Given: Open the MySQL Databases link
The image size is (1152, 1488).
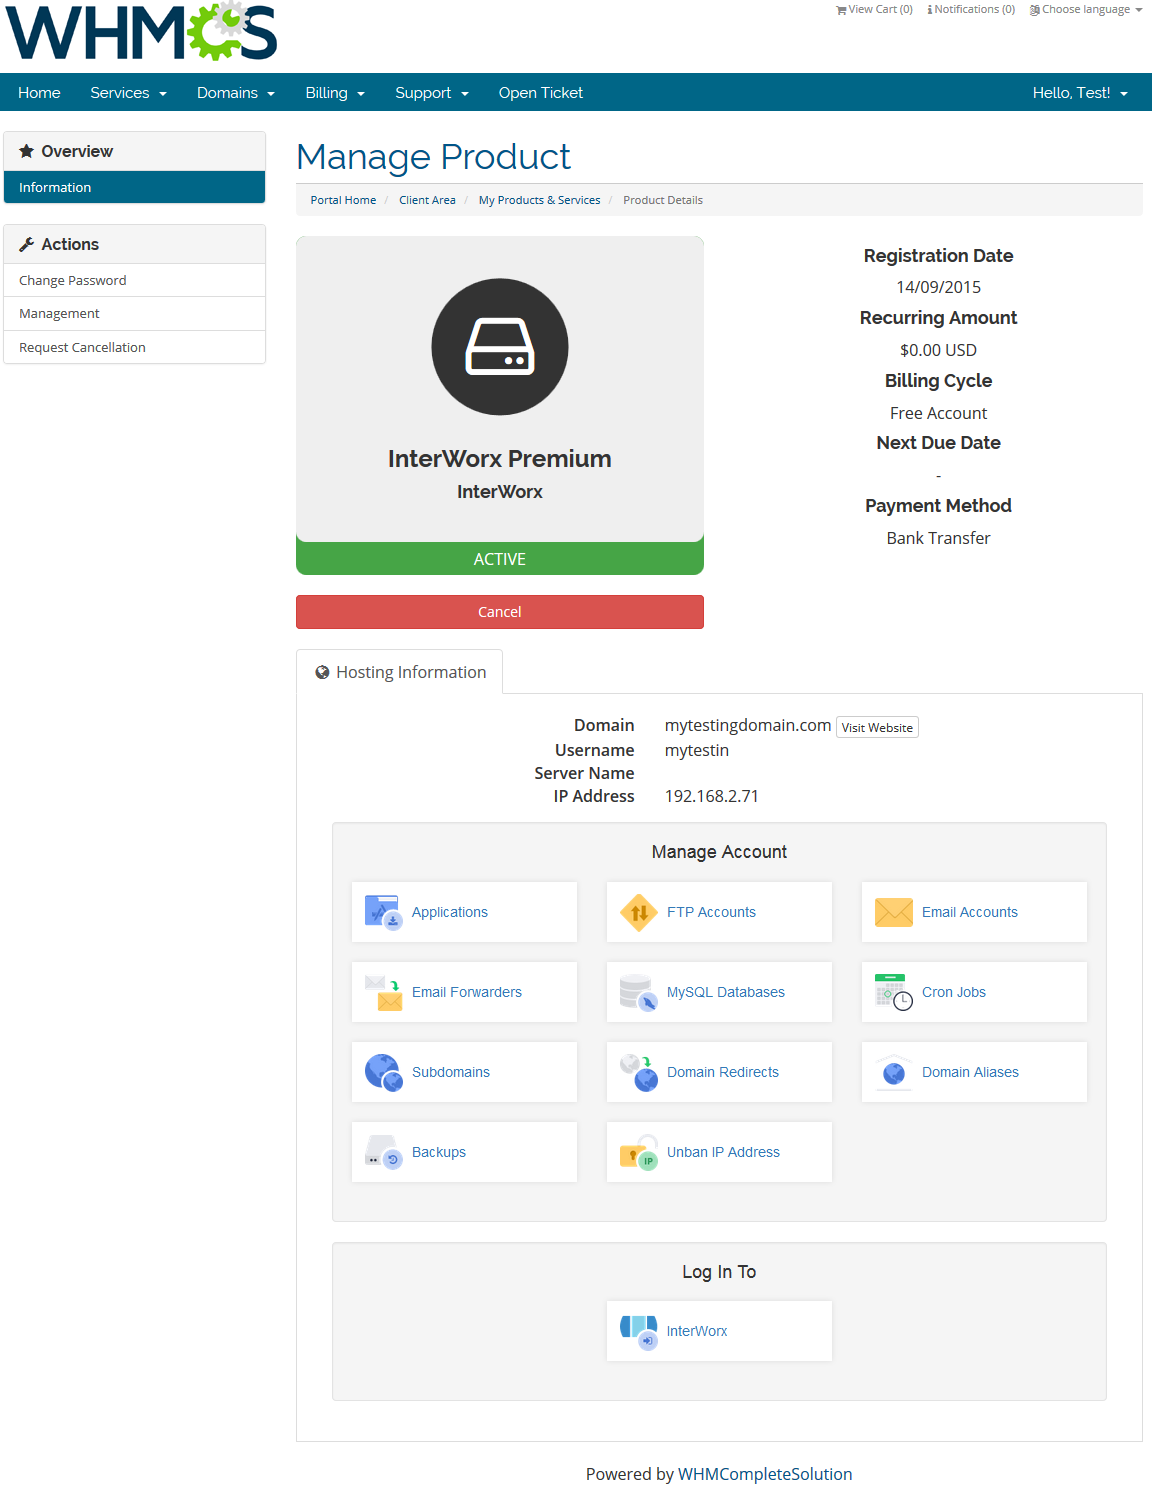Looking at the screenshot, I should click(726, 992).
